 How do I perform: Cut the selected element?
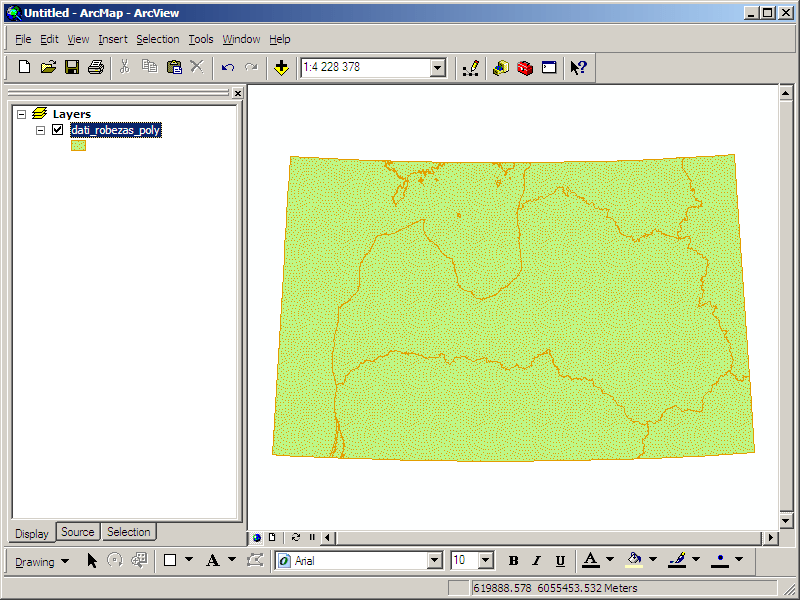click(x=124, y=67)
